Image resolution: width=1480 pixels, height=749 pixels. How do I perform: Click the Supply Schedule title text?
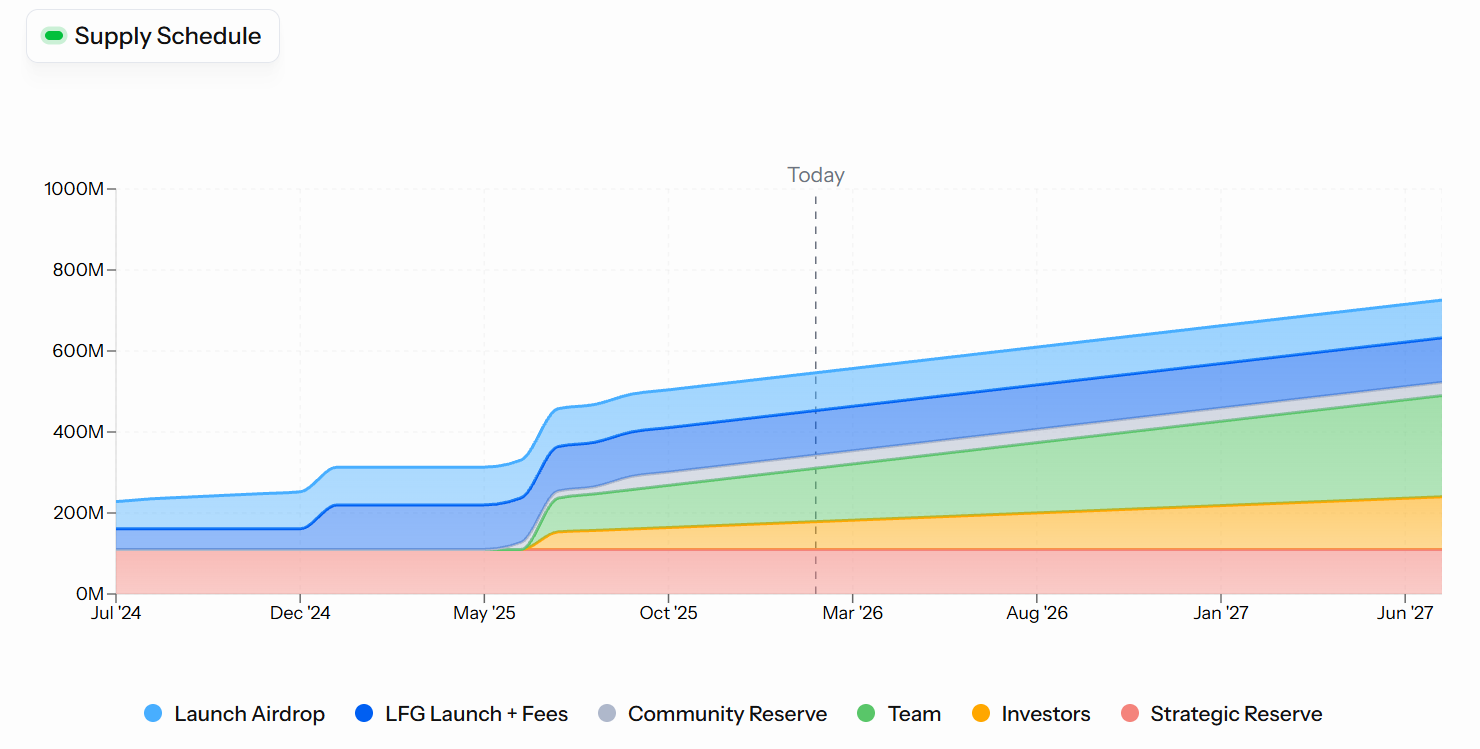tap(168, 37)
